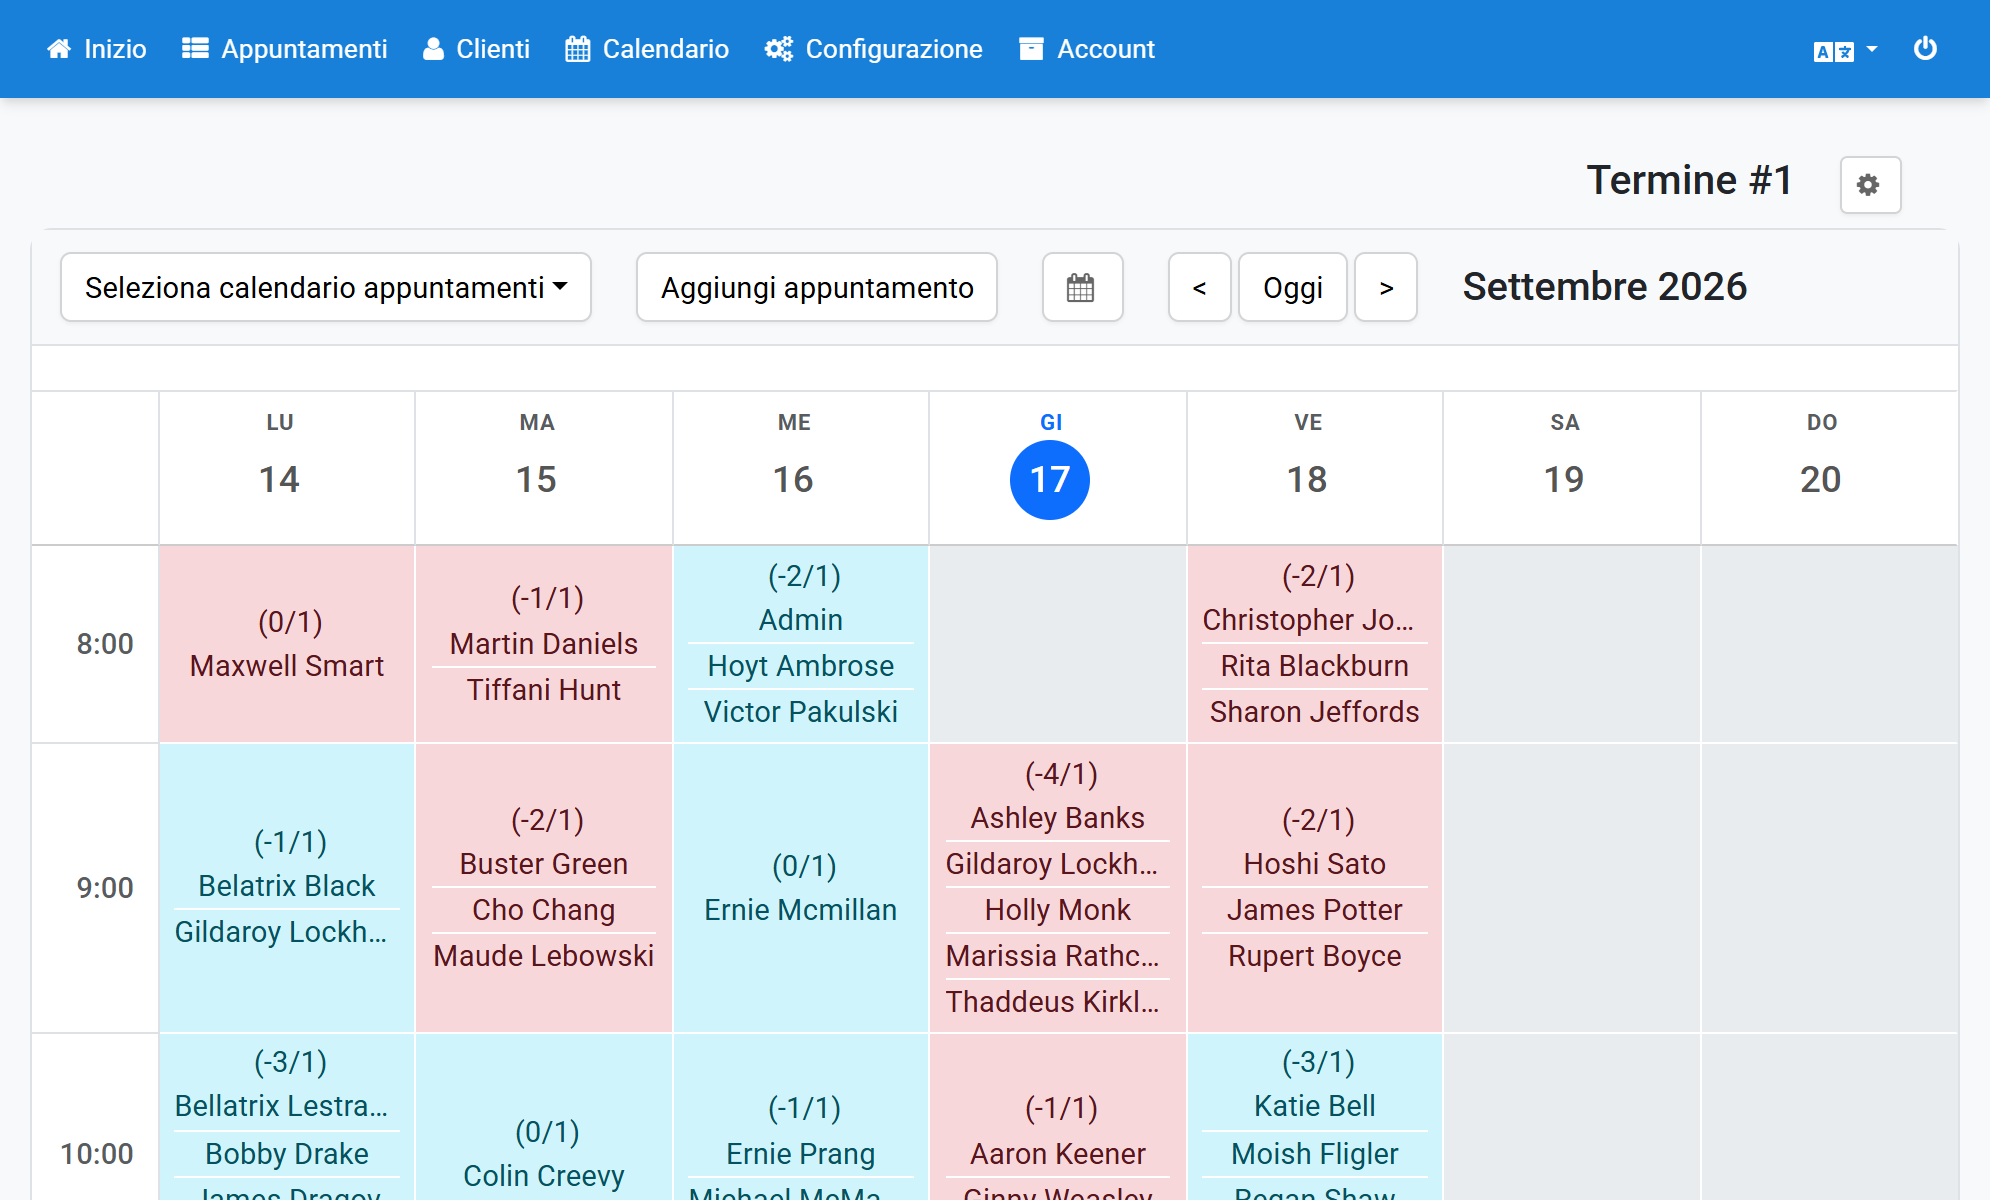
Task: Click Sharon Jeffords appointment
Action: click(1315, 712)
